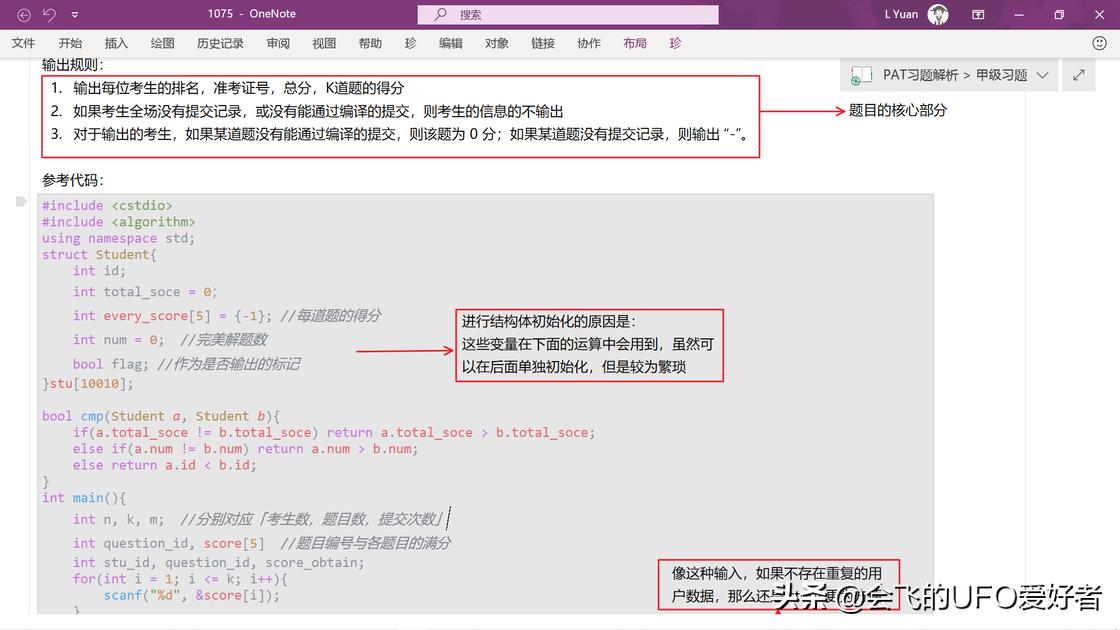
Task: Switch to the 插入 tab
Action: click(116, 43)
